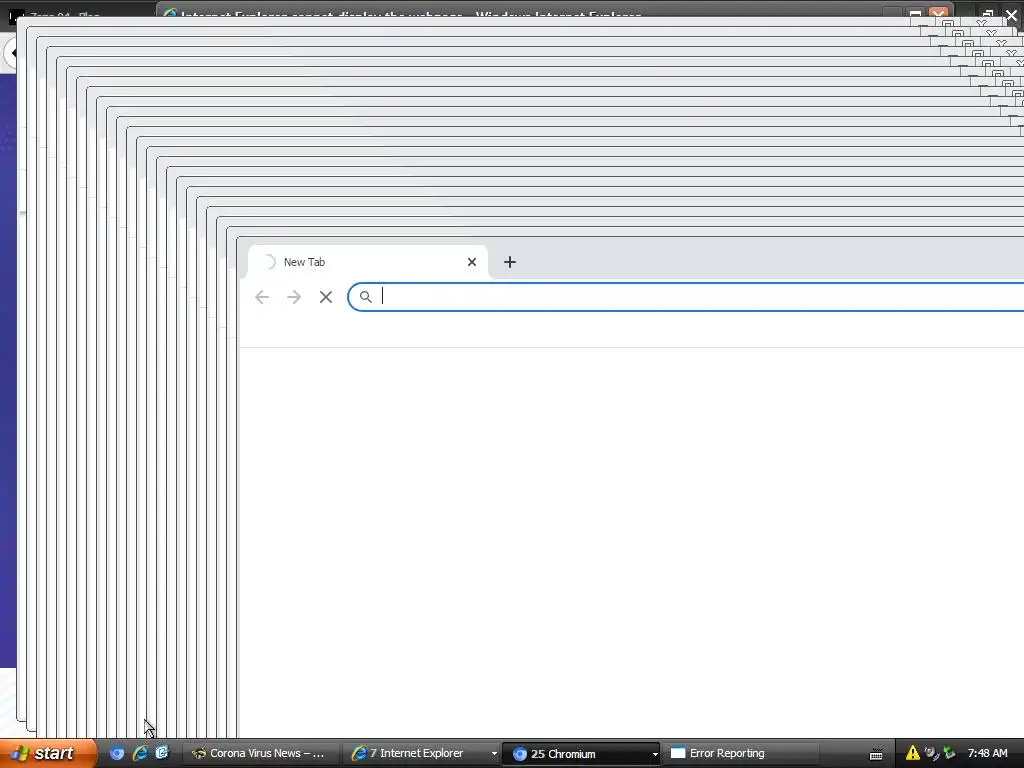Click the restore icon beside the white X

987,14
